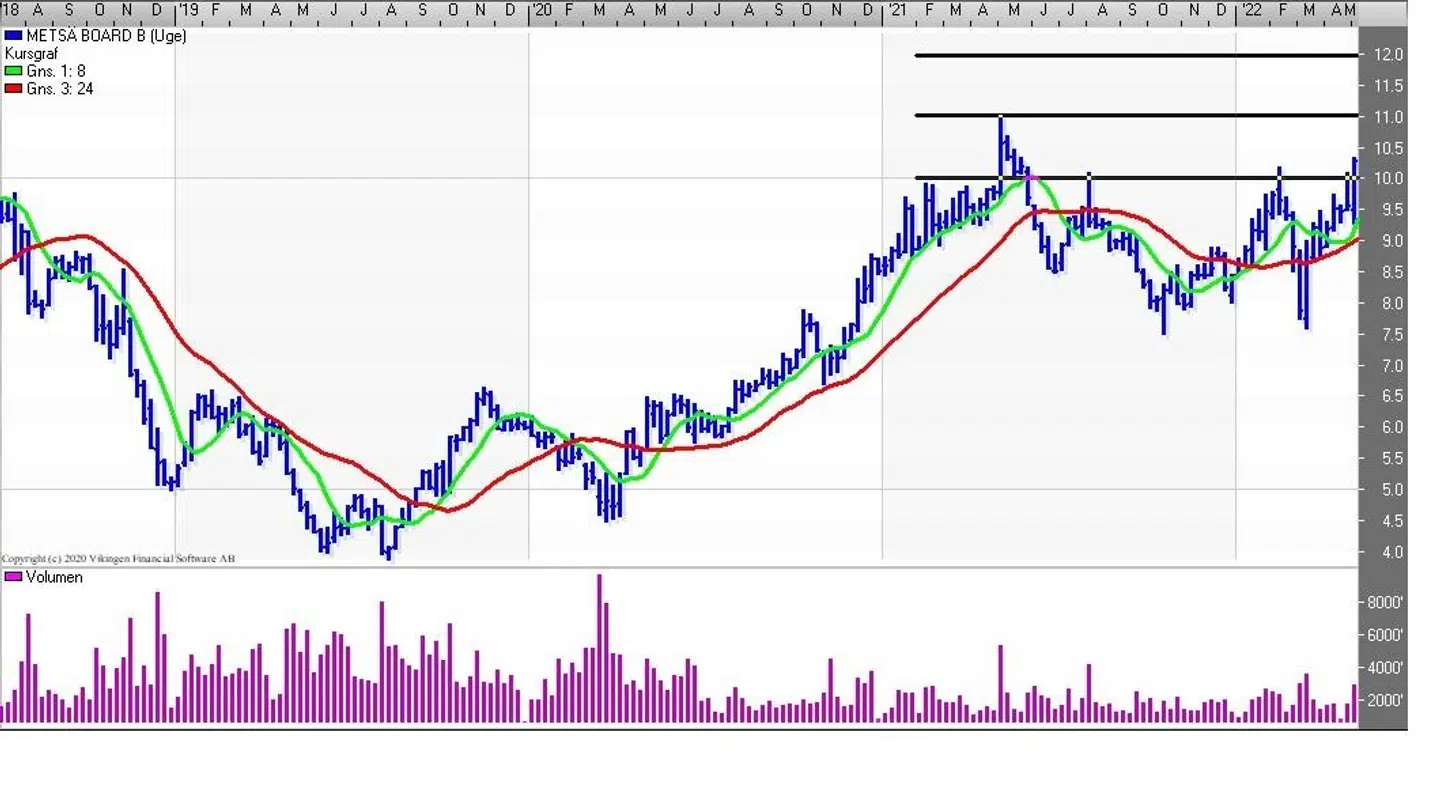Click the '19 year marker on time axis
Image resolution: width=1440 pixels, height=812 pixels.
pos(188,10)
